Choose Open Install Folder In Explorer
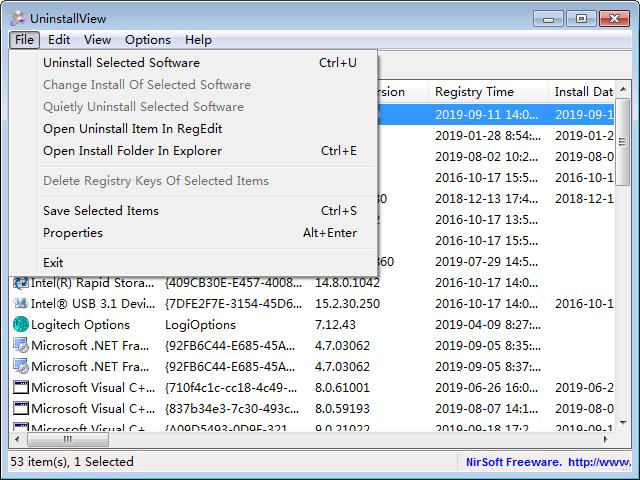Viewport: 640px width, 480px height. (x=132, y=151)
